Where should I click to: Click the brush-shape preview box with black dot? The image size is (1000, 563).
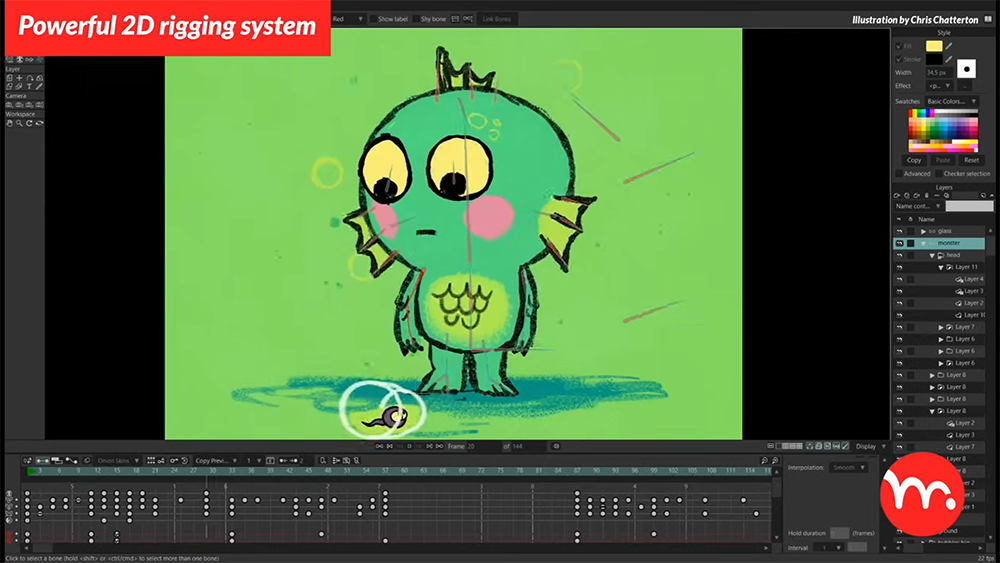pos(966,69)
